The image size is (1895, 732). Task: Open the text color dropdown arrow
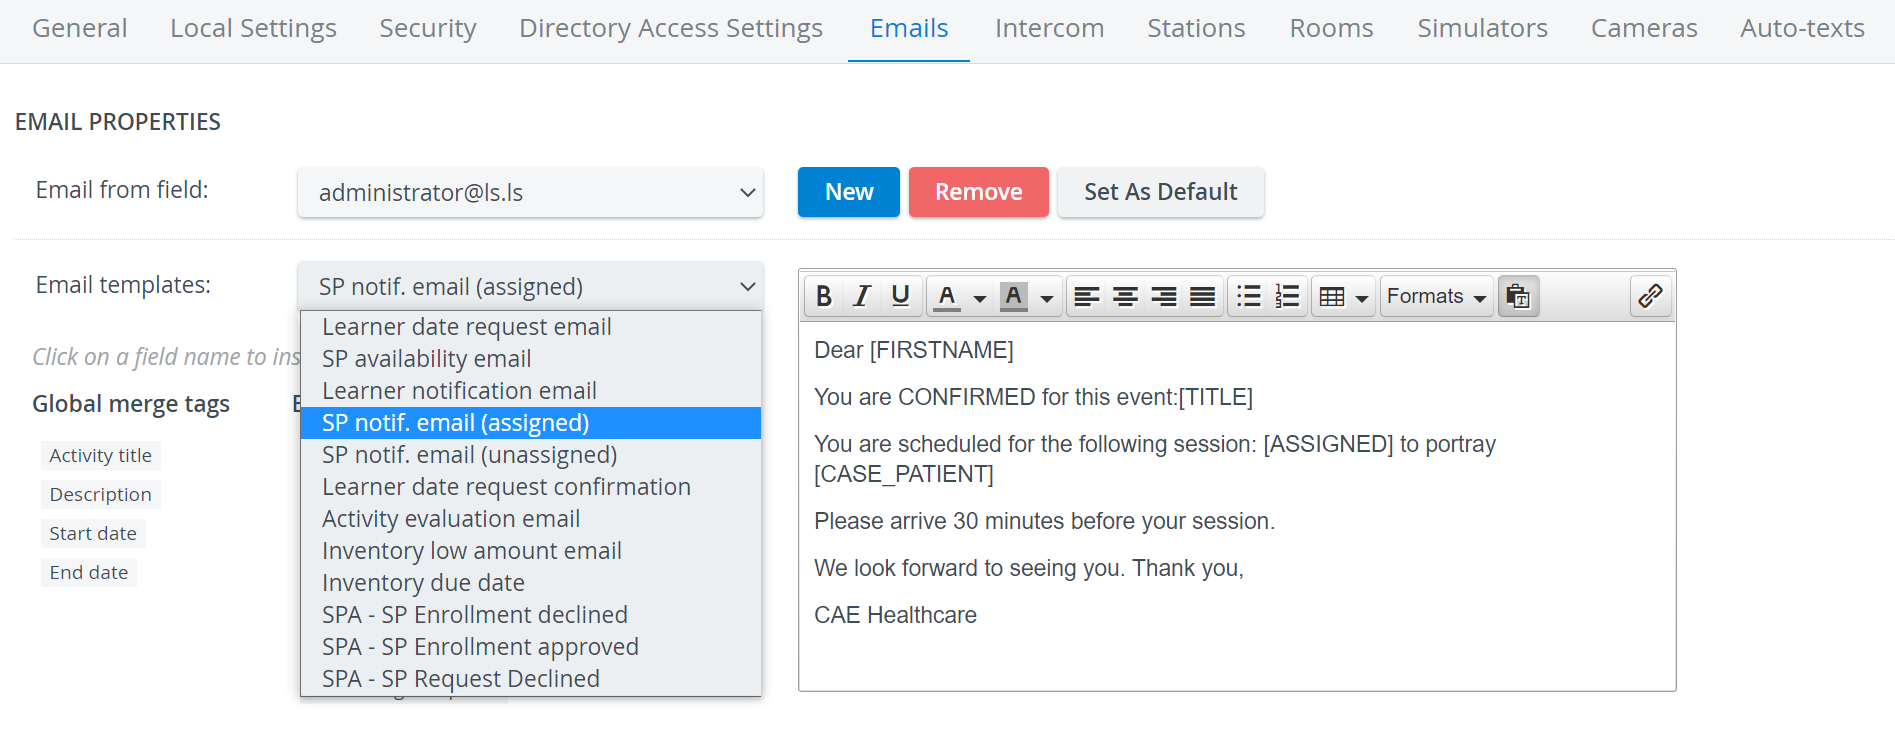pyautogui.click(x=980, y=298)
